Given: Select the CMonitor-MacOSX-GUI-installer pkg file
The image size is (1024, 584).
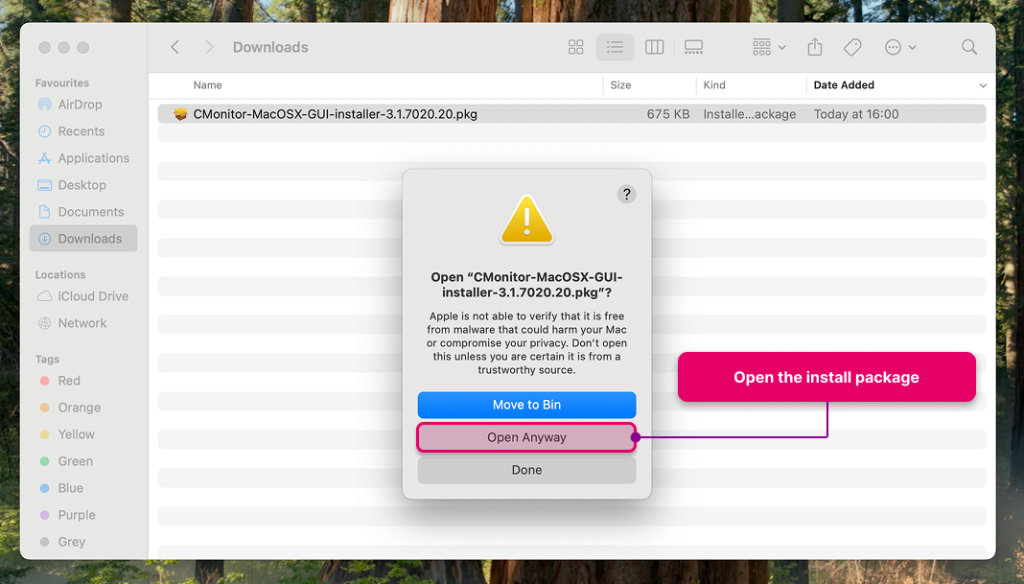Looking at the screenshot, I should (571, 114).
